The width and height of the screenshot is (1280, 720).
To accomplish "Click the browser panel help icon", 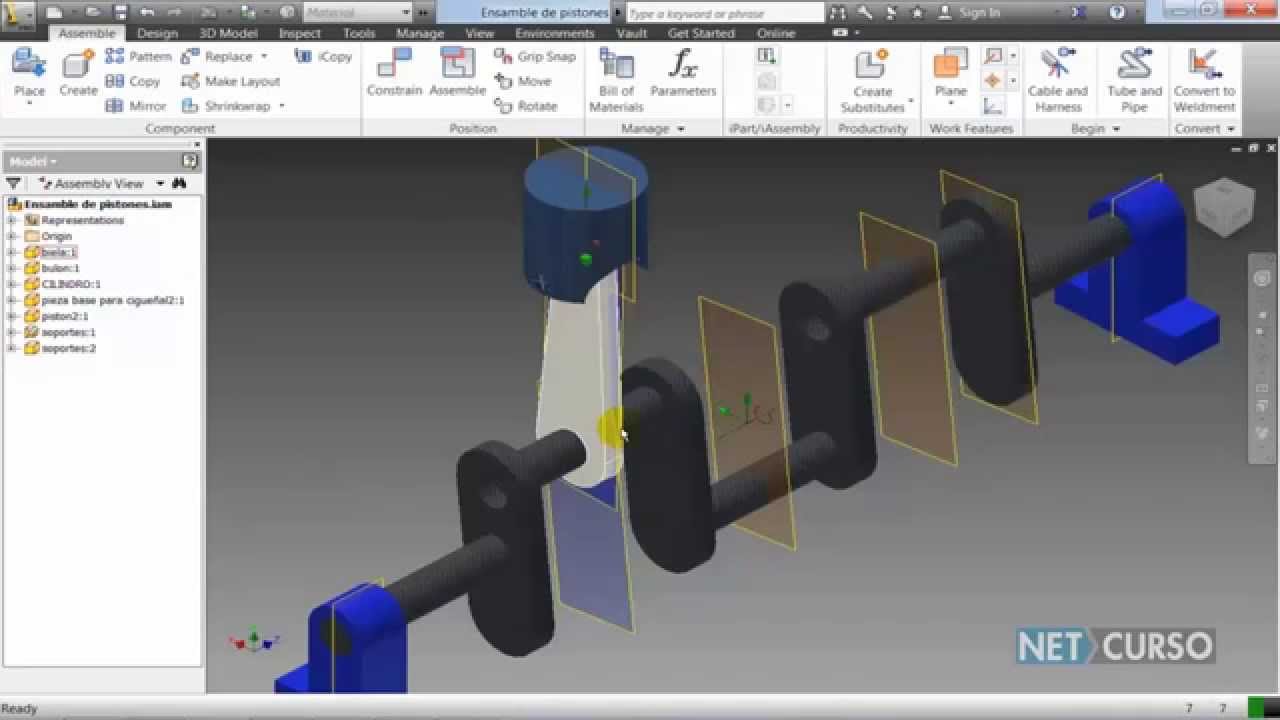I will coord(189,161).
